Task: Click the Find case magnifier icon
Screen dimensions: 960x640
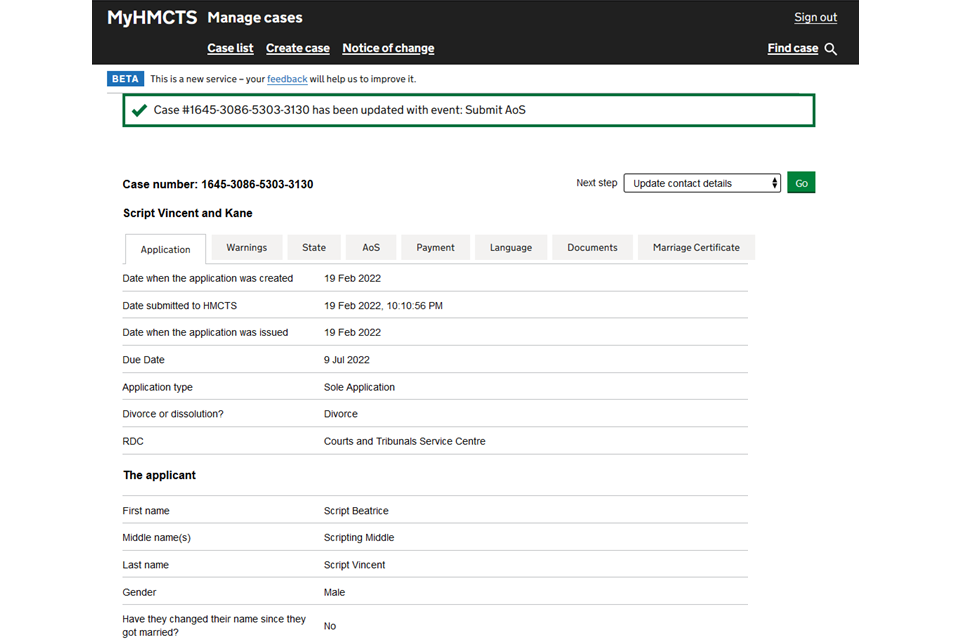Action: [830, 49]
